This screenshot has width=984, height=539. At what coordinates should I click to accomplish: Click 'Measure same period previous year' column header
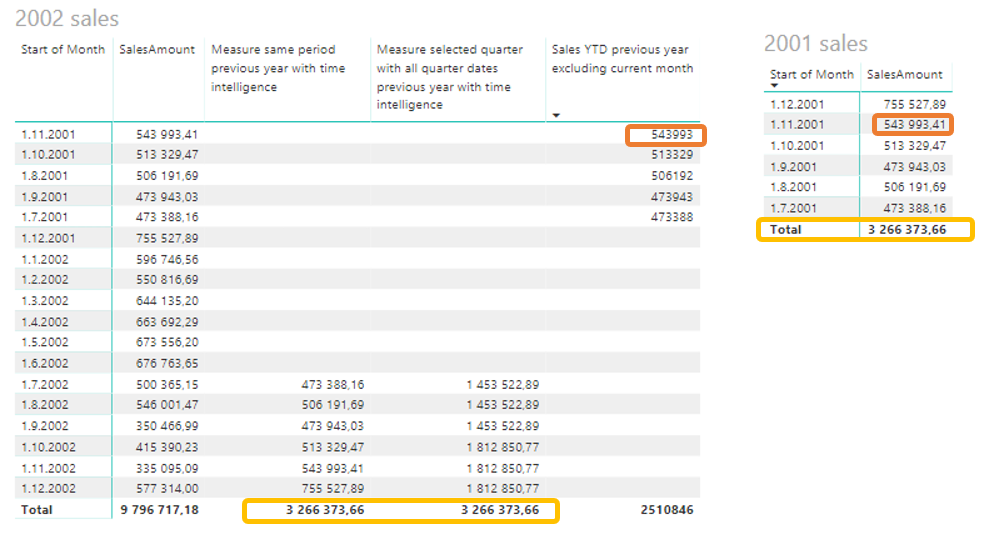(278, 68)
